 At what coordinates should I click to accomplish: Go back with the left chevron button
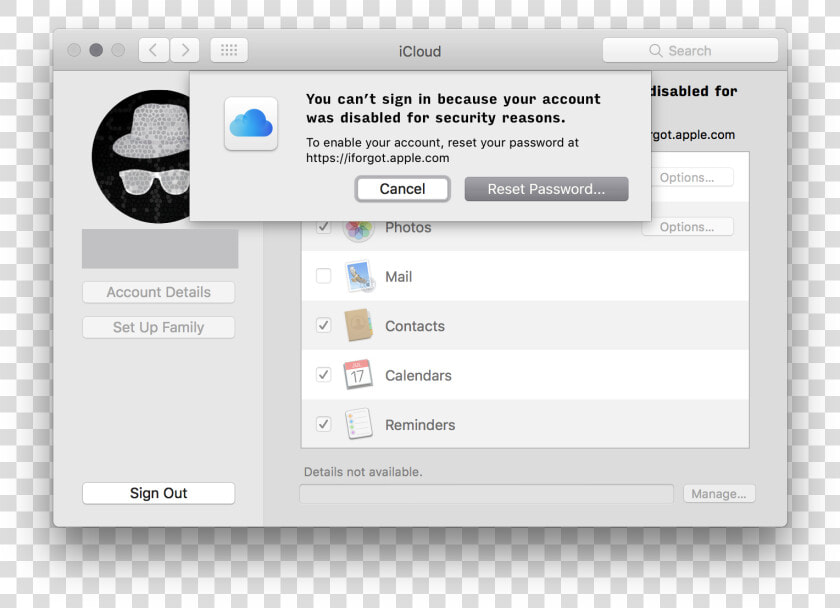coord(154,50)
